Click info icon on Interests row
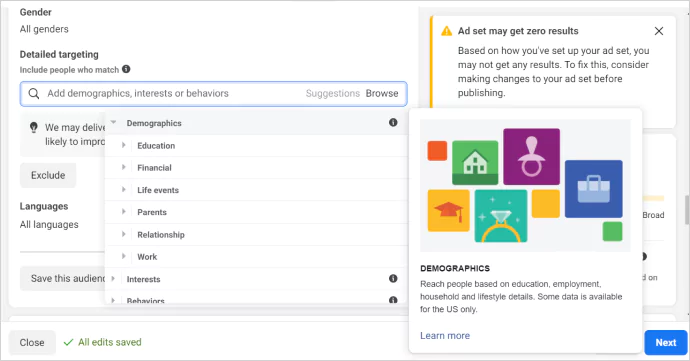This screenshot has width=690, height=361. click(x=393, y=278)
